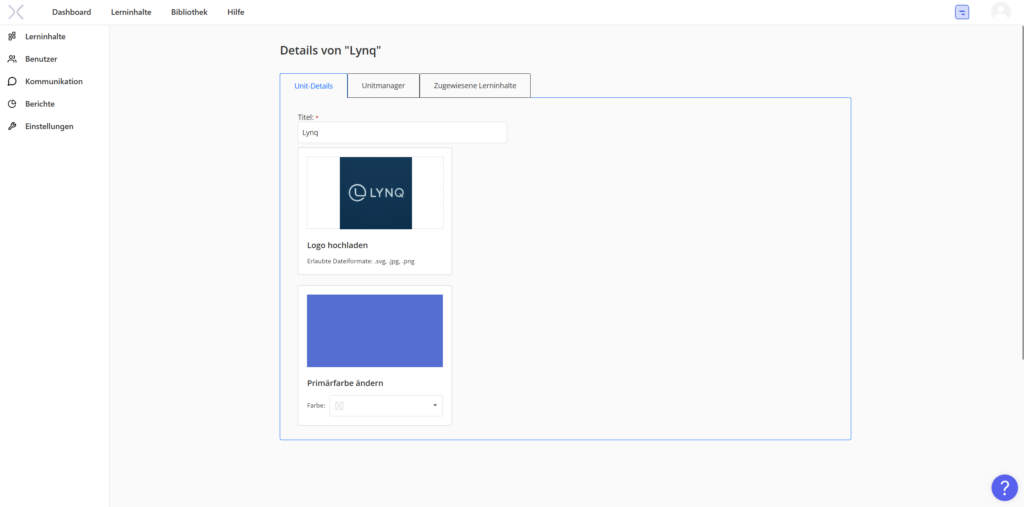Open the user profile avatar

[1000, 12]
